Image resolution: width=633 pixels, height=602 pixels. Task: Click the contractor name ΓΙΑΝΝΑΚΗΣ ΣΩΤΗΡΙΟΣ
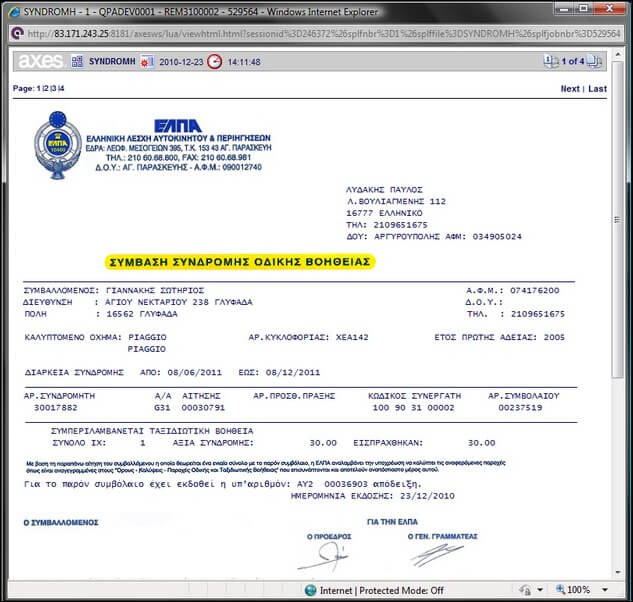155,290
